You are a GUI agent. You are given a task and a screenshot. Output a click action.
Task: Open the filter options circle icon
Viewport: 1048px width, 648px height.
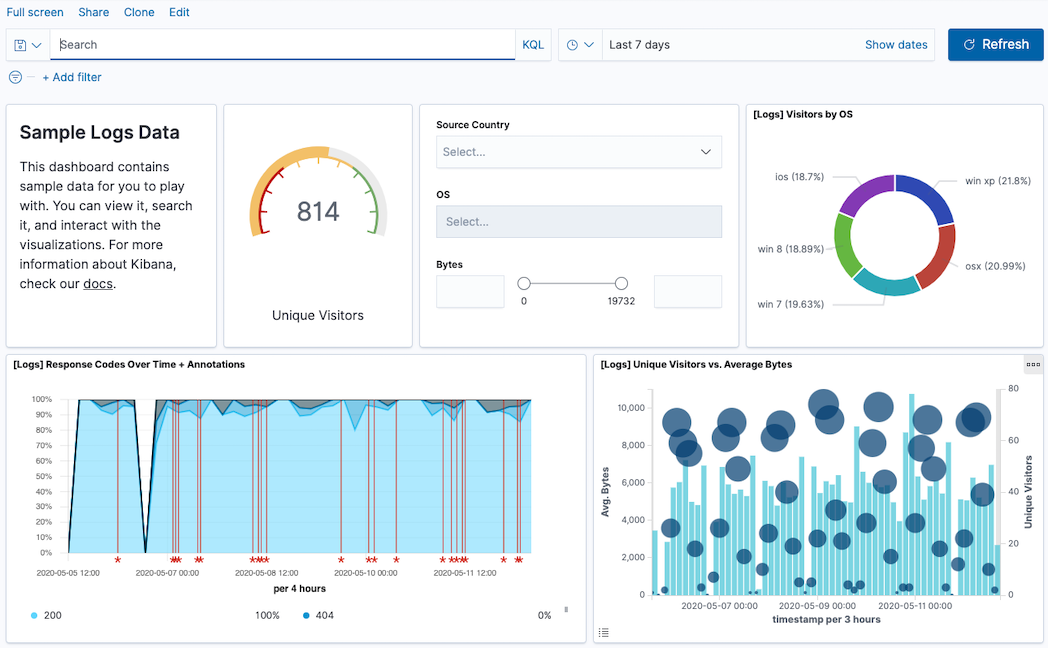click(x=15, y=77)
